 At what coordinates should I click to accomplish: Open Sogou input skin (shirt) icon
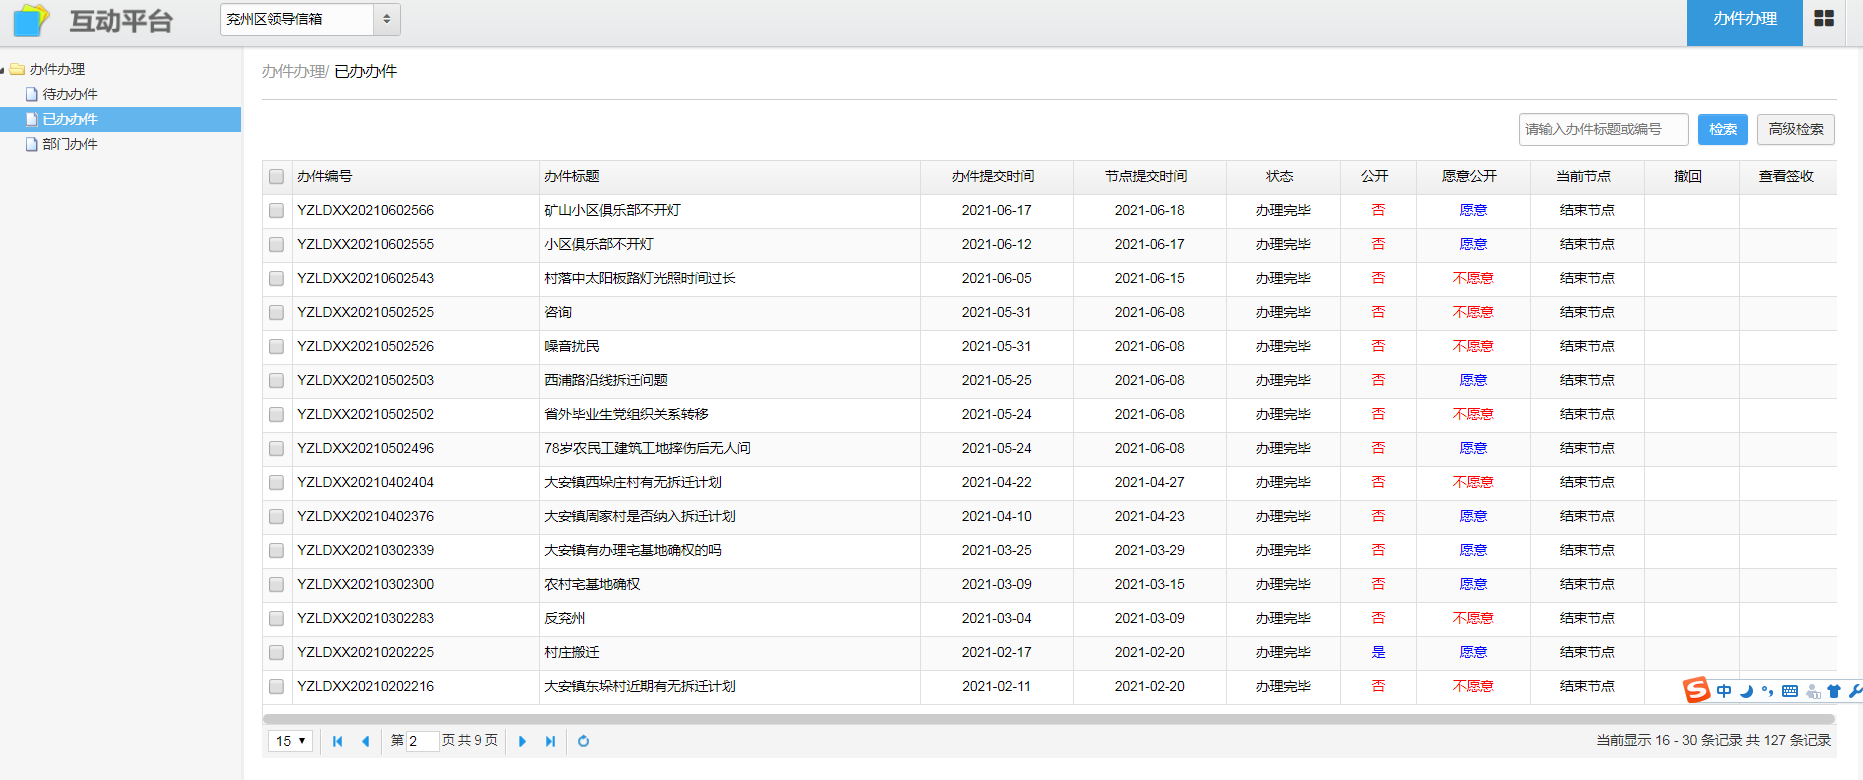point(1834,691)
